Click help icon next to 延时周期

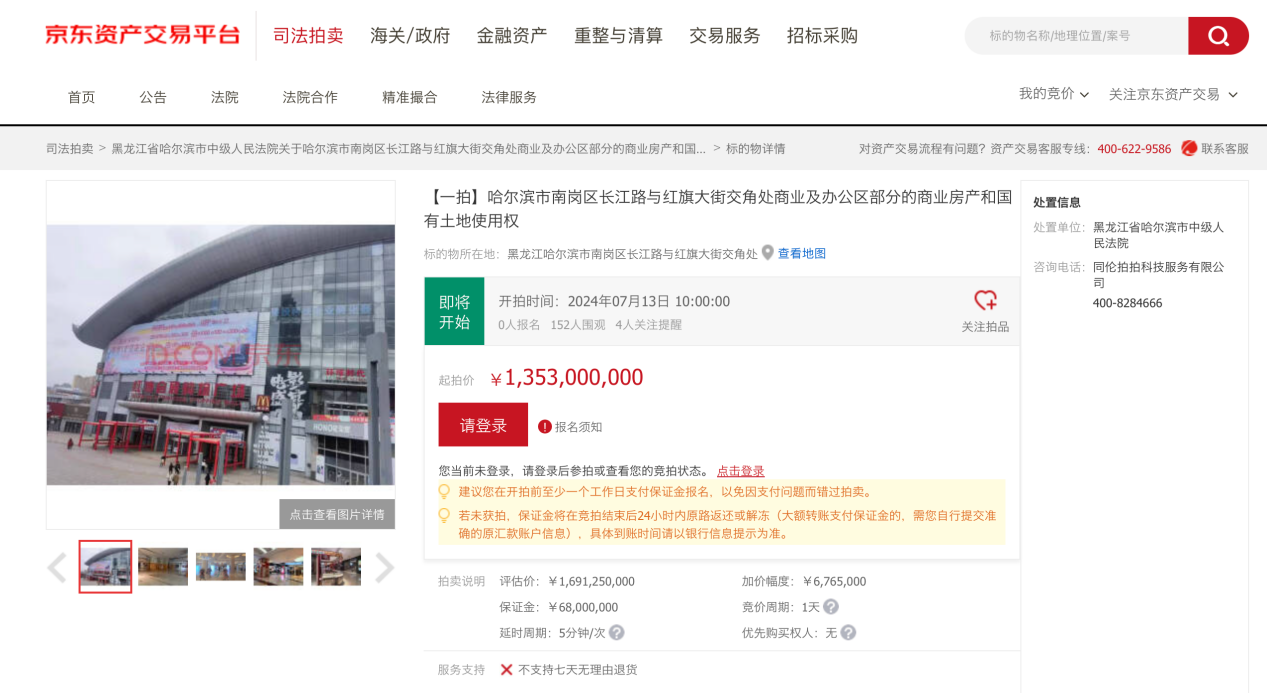(617, 633)
